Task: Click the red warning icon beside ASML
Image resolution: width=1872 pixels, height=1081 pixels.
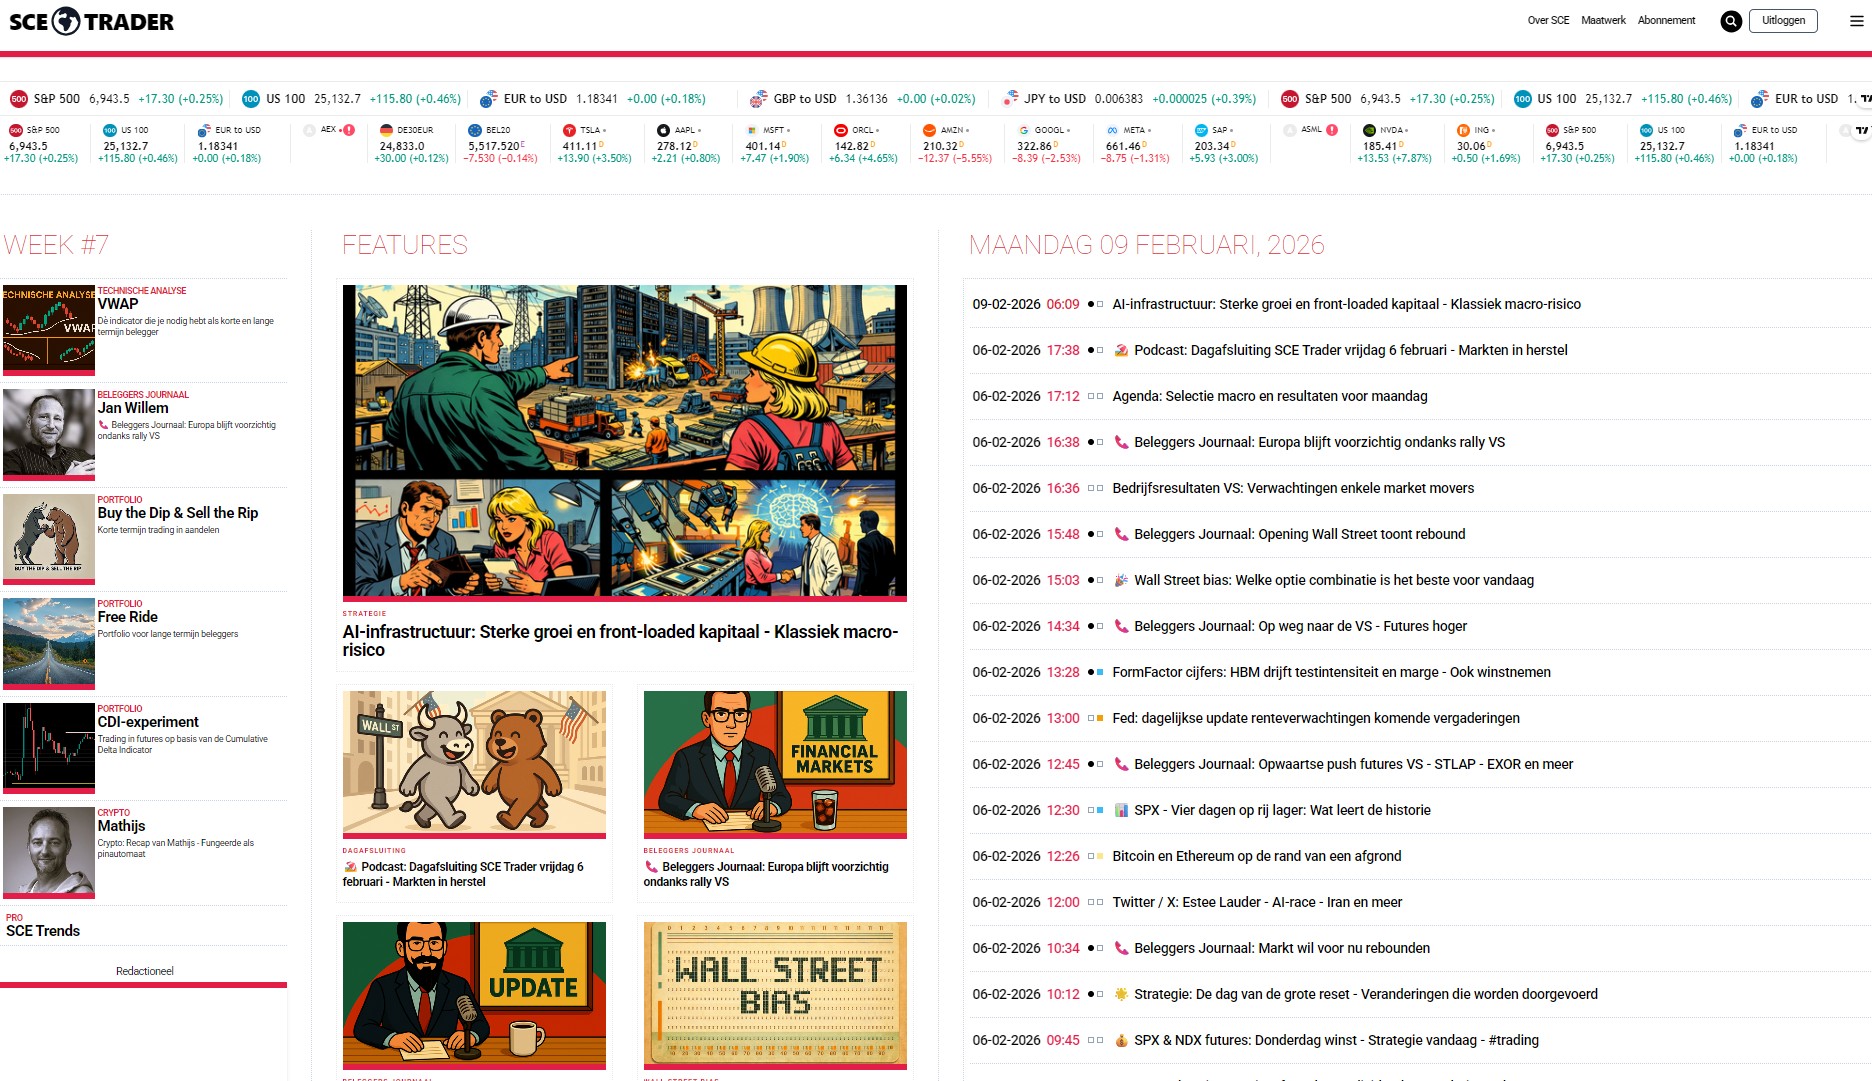Action: click(1332, 130)
